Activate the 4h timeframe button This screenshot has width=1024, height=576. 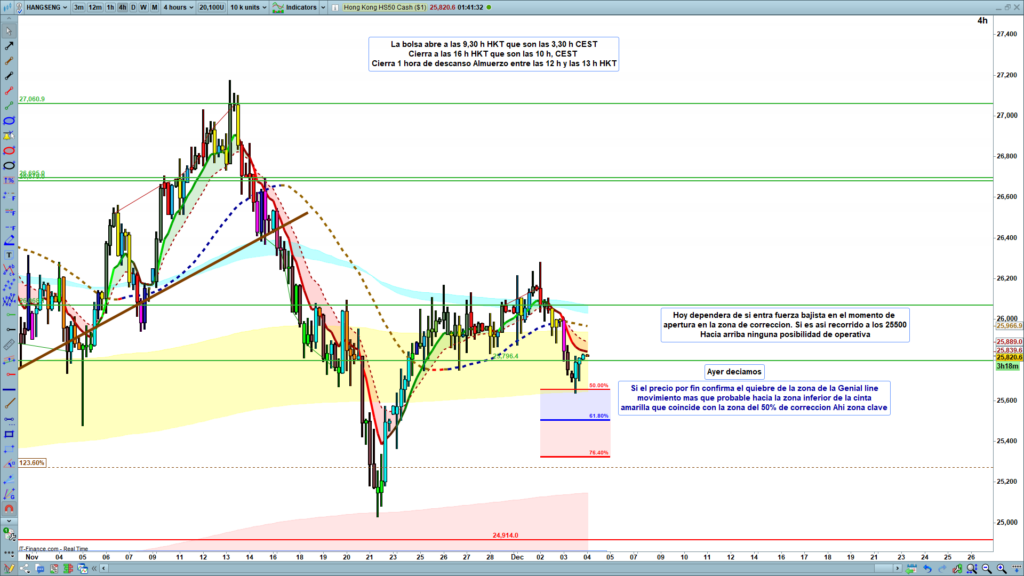click(x=122, y=6)
